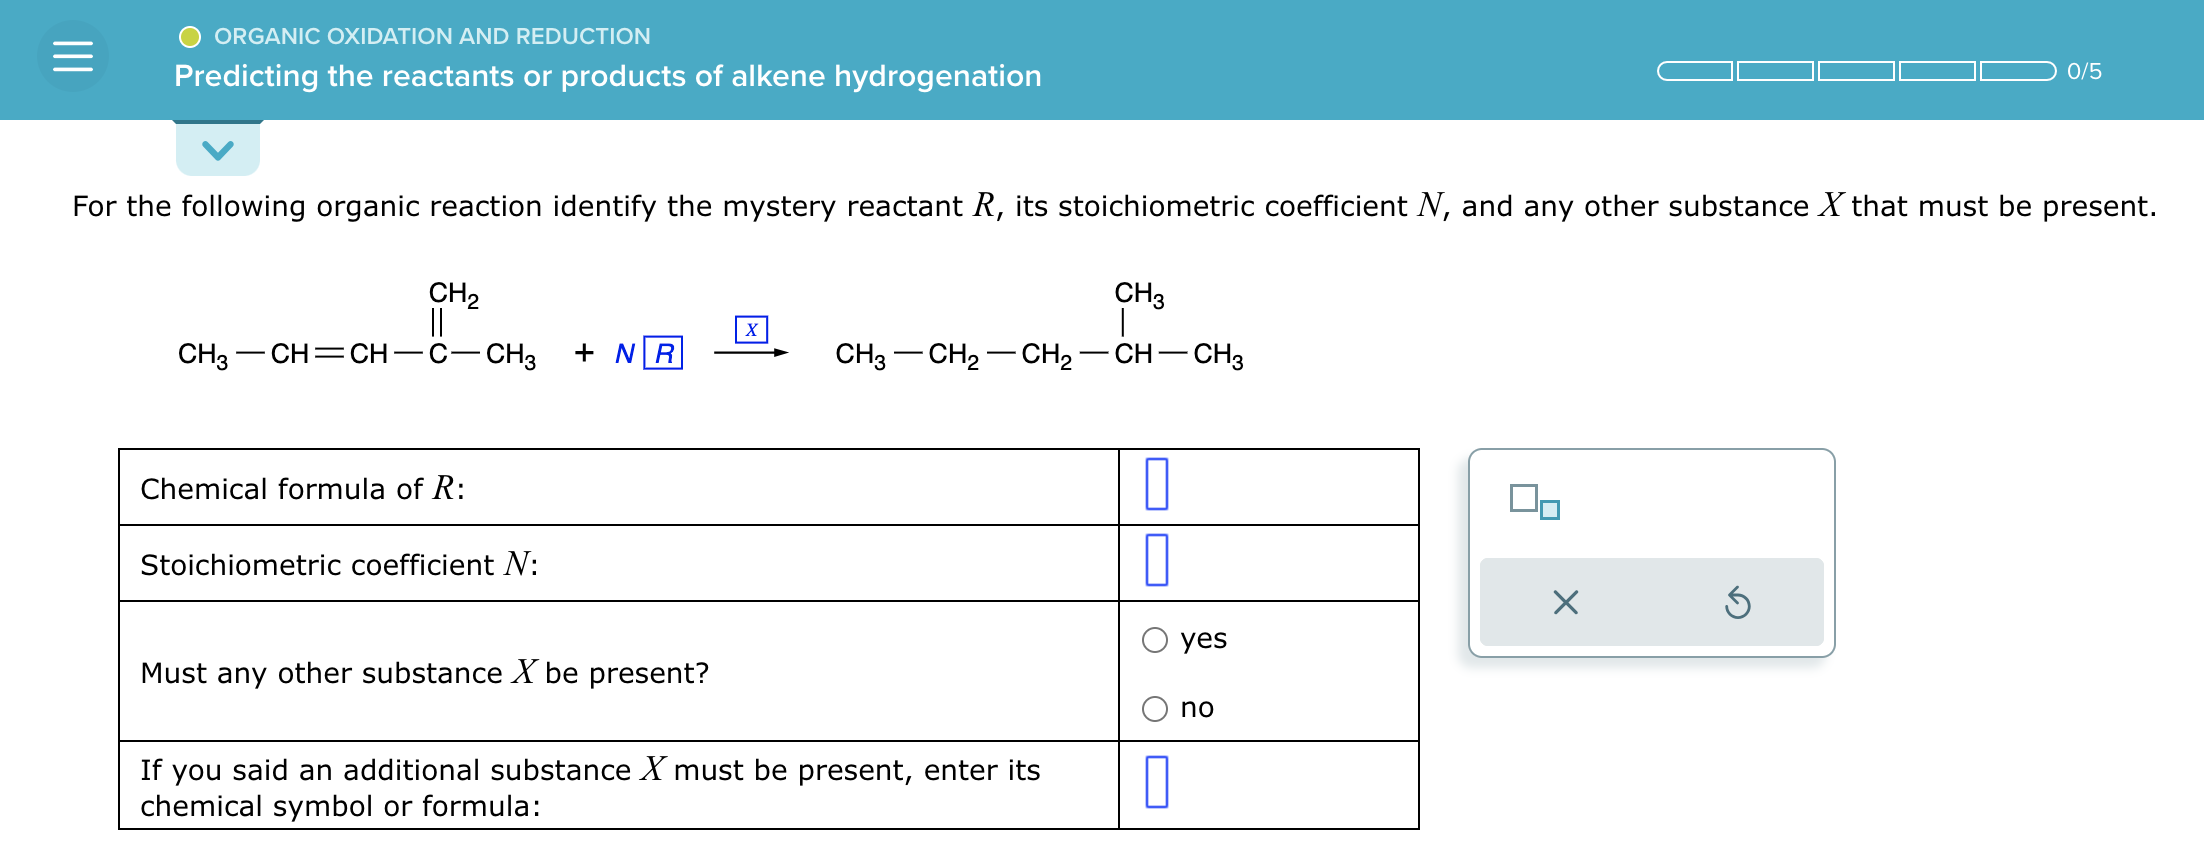Click the boxed X above the reaction arrow
2204x846 pixels.
tap(753, 327)
